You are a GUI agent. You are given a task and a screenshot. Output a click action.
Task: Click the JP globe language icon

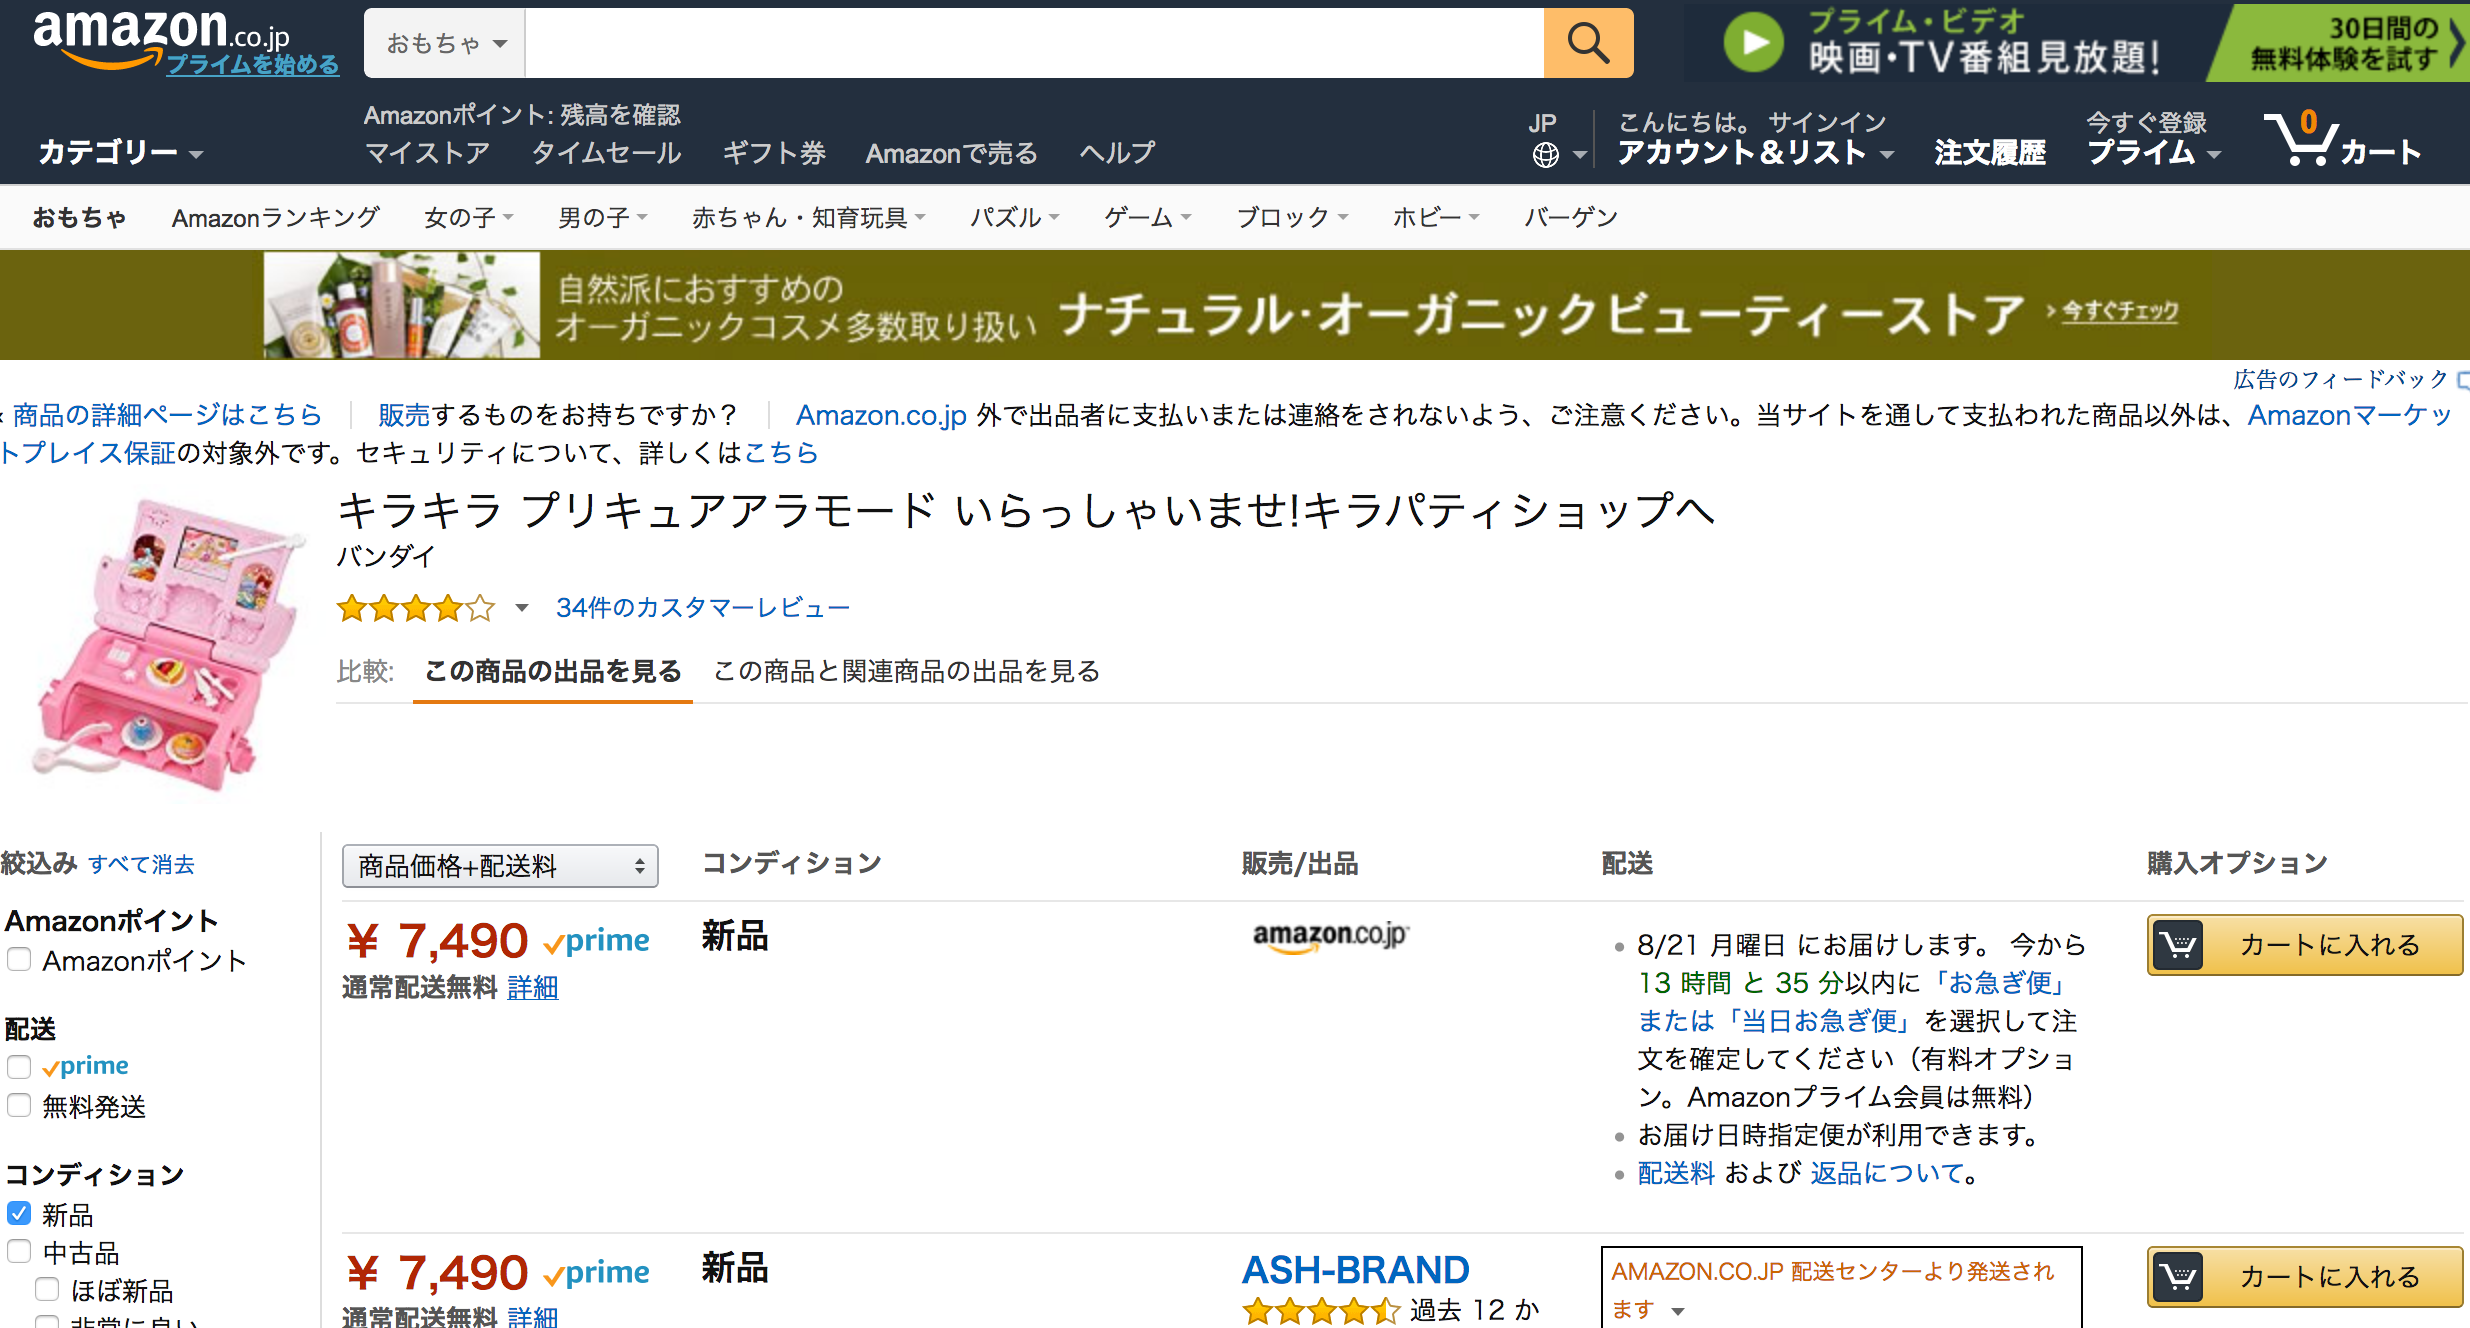[x=1545, y=155]
